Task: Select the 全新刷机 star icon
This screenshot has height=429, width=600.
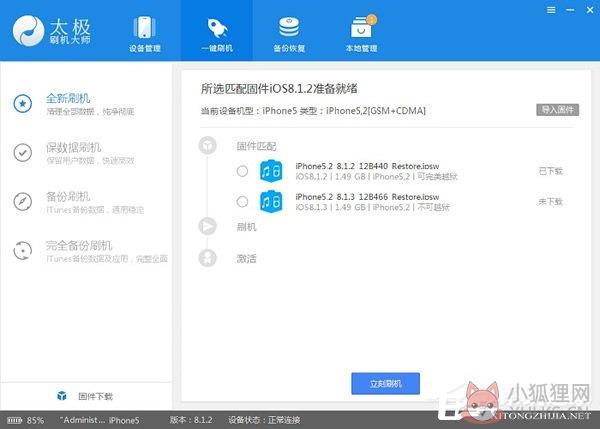Action: (23, 103)
